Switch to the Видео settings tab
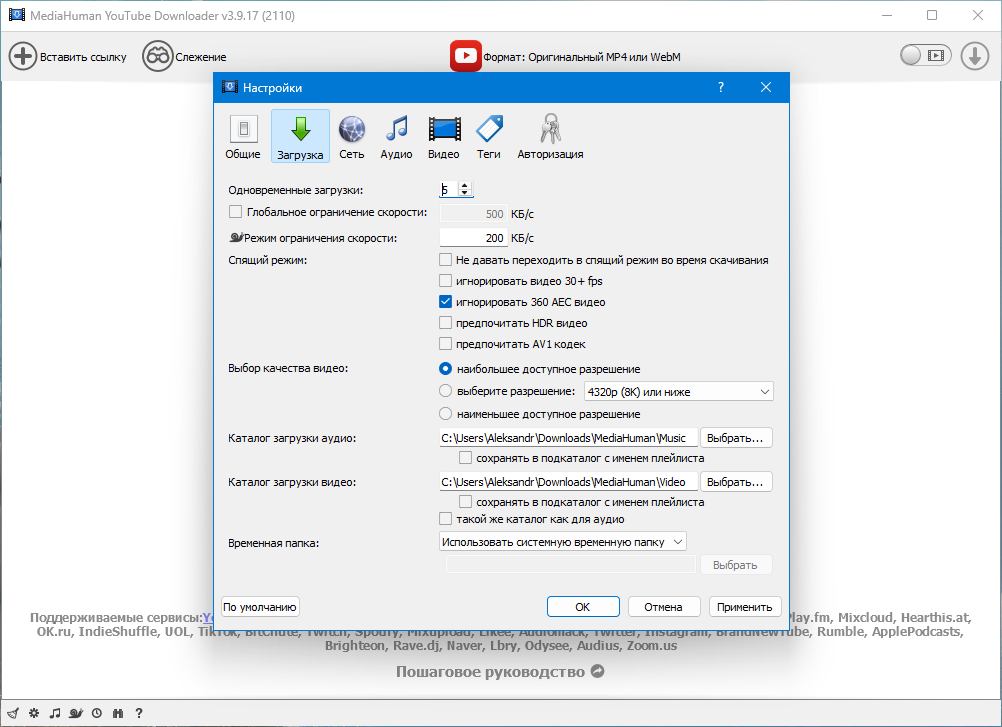1002x727 pixels. (x=444, y=137)
